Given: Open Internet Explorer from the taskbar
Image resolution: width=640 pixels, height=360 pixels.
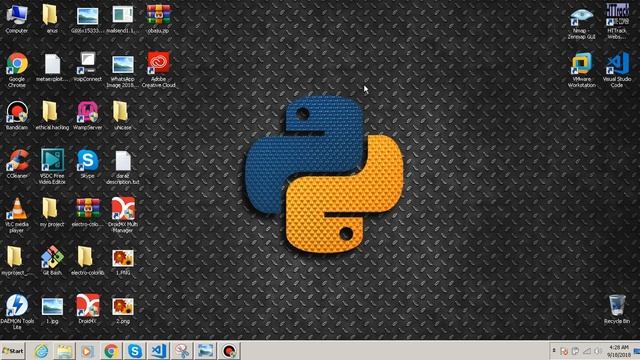Looking at the screenshot, I should tap(41, 351).
